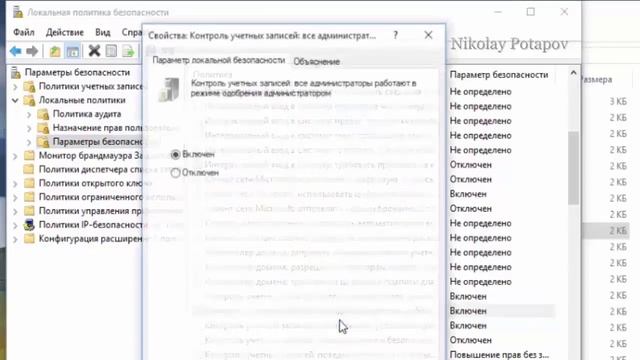Viewport: 640px width, 360px height.
Task: Open the Справка menu
Action: (132, 32)
